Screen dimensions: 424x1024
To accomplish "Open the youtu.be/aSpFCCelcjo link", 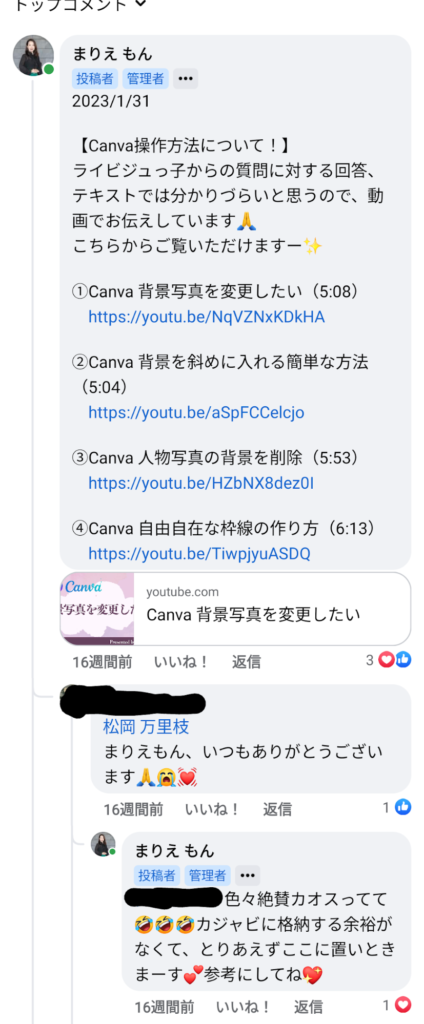I will pos(196,413).
